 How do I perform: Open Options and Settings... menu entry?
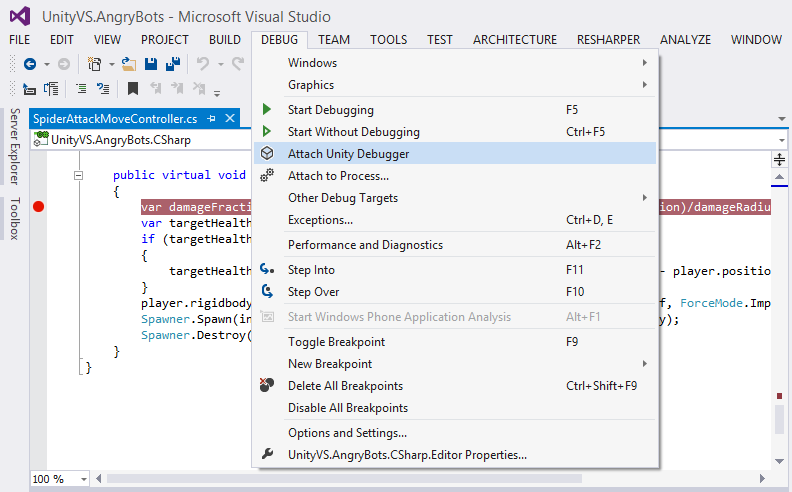455,432
